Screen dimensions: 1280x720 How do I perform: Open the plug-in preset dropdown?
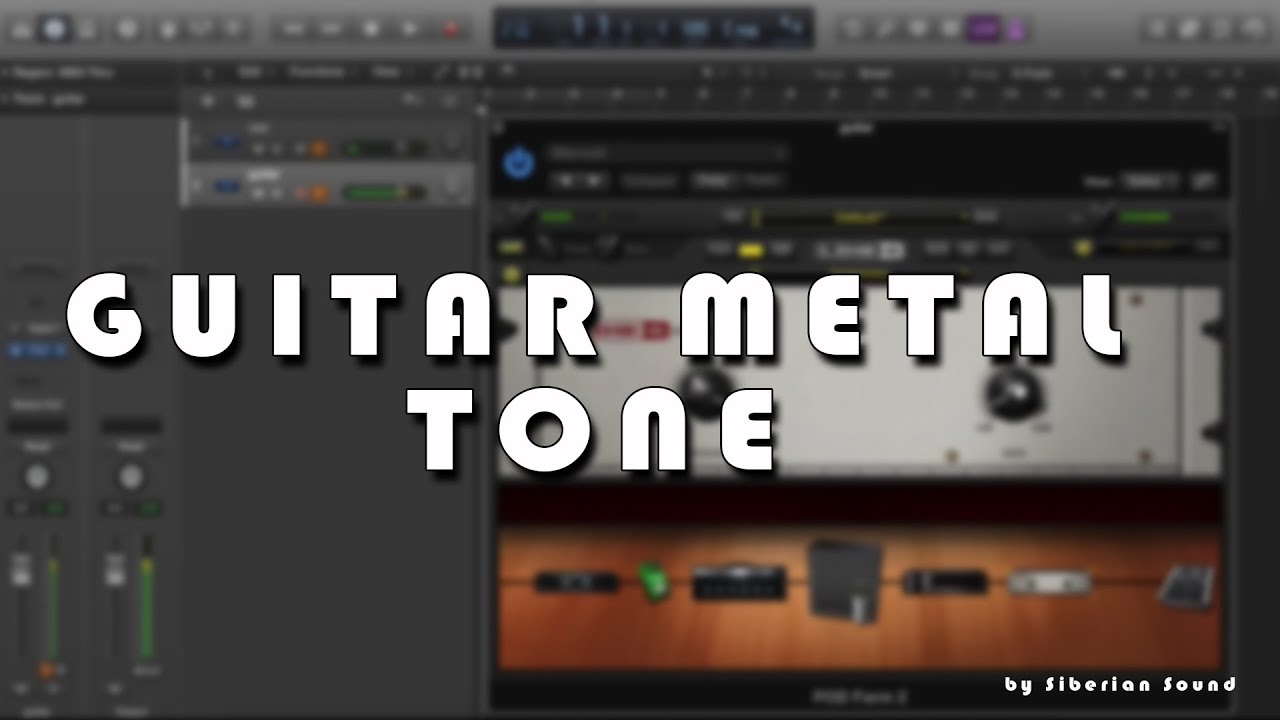(x=666, y=153)
